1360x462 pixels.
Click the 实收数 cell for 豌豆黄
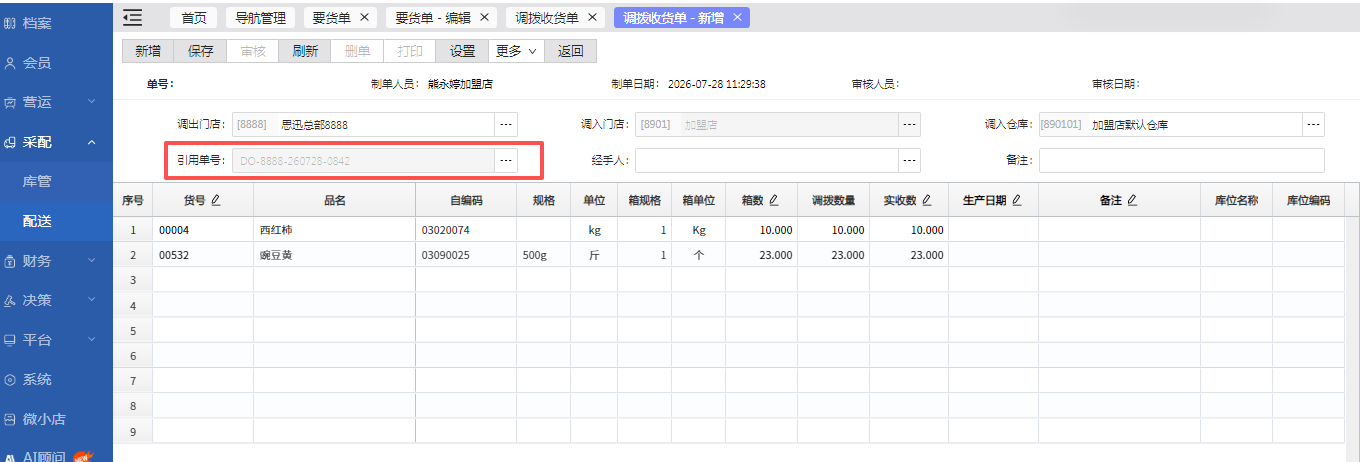coord(909,255)
